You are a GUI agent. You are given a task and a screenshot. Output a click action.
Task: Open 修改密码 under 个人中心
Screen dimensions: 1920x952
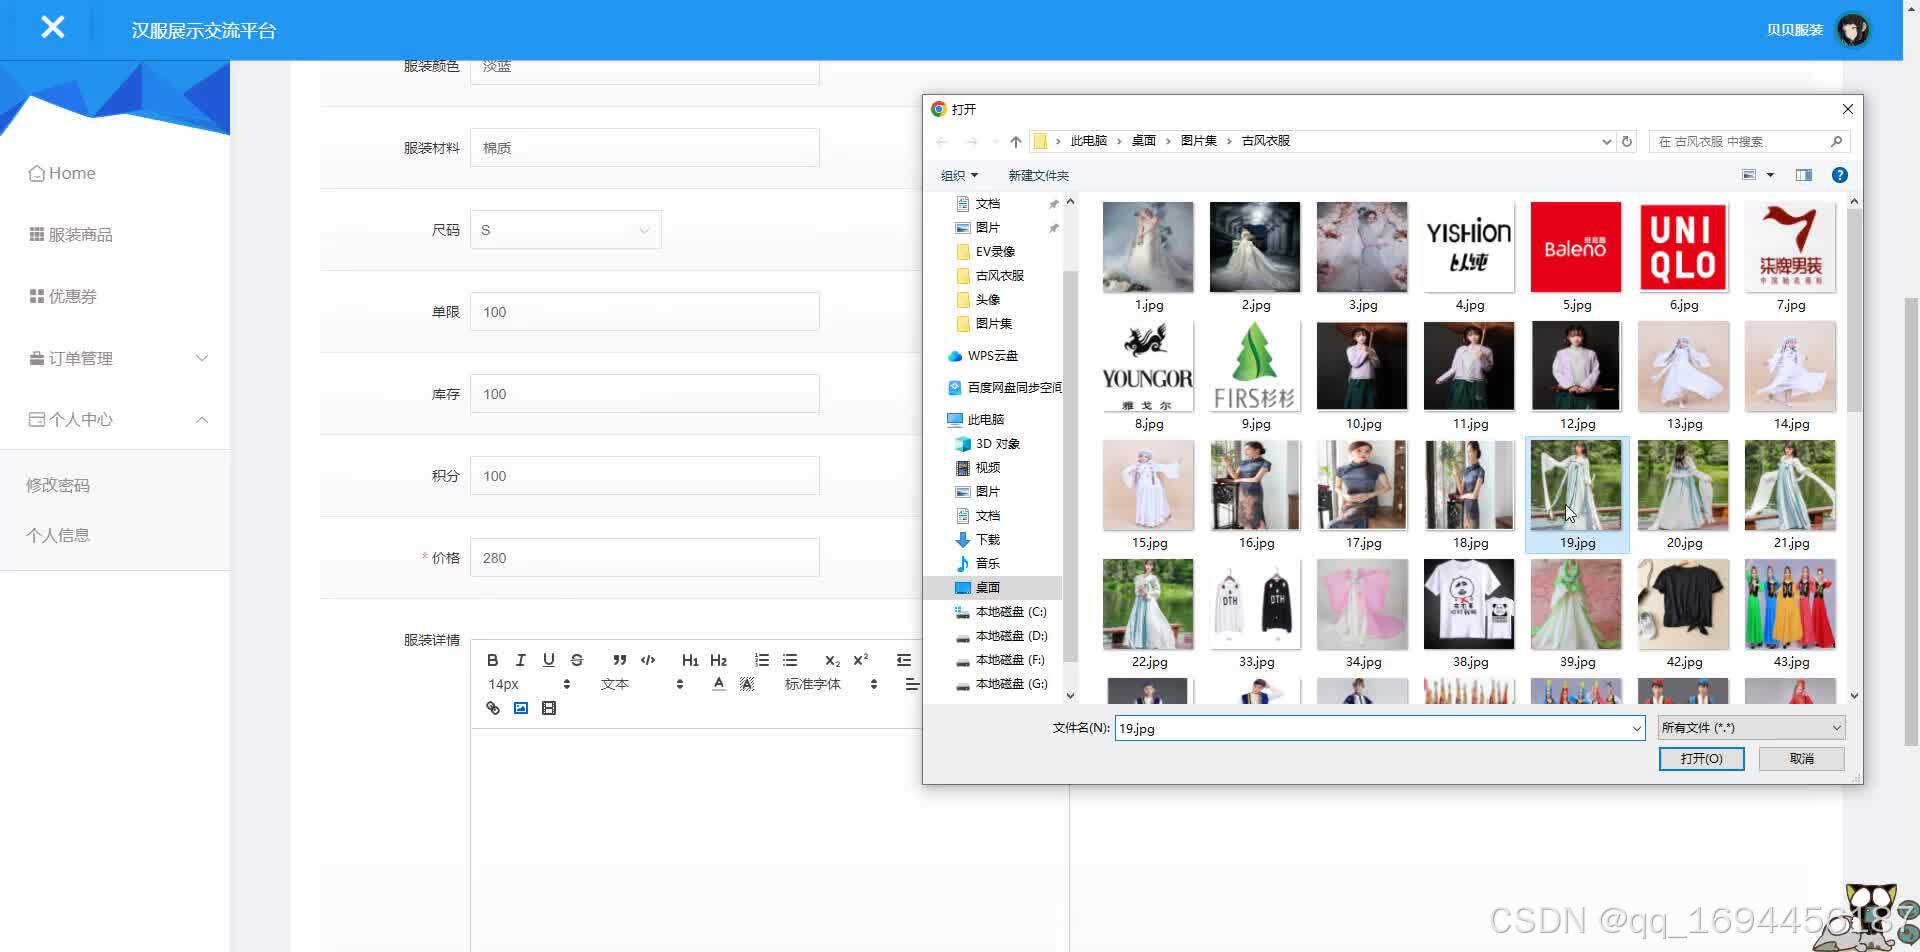58,485
